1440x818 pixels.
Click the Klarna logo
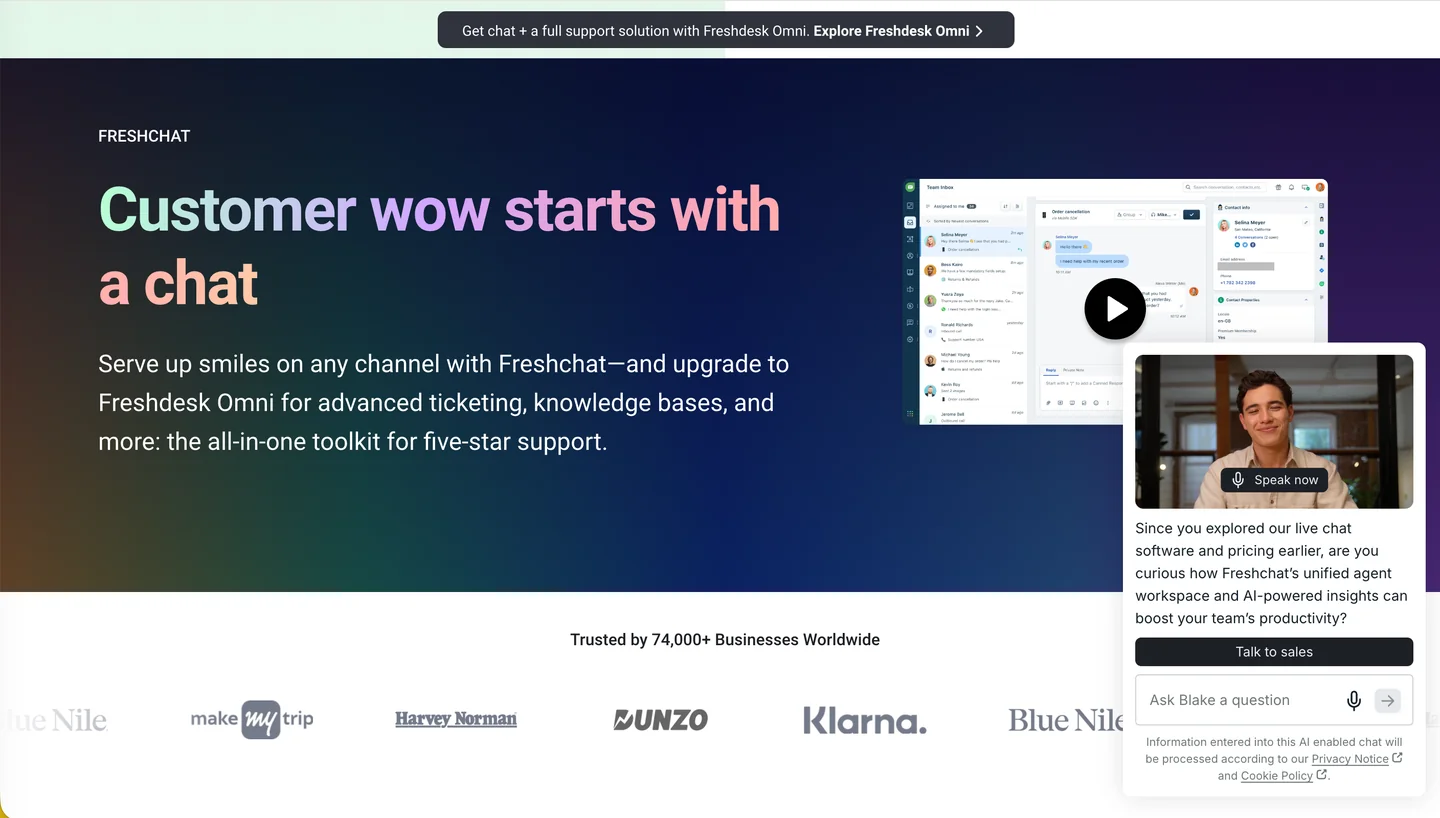click(865, 720)
